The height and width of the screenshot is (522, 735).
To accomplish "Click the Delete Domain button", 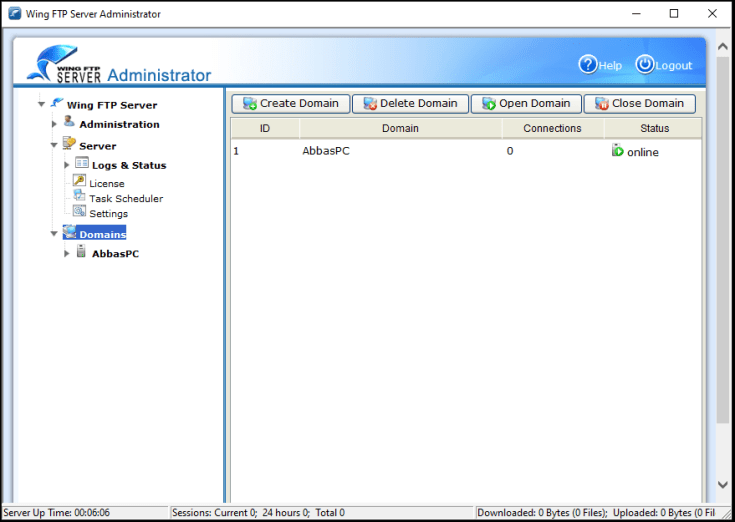I will tap(410, 104).
